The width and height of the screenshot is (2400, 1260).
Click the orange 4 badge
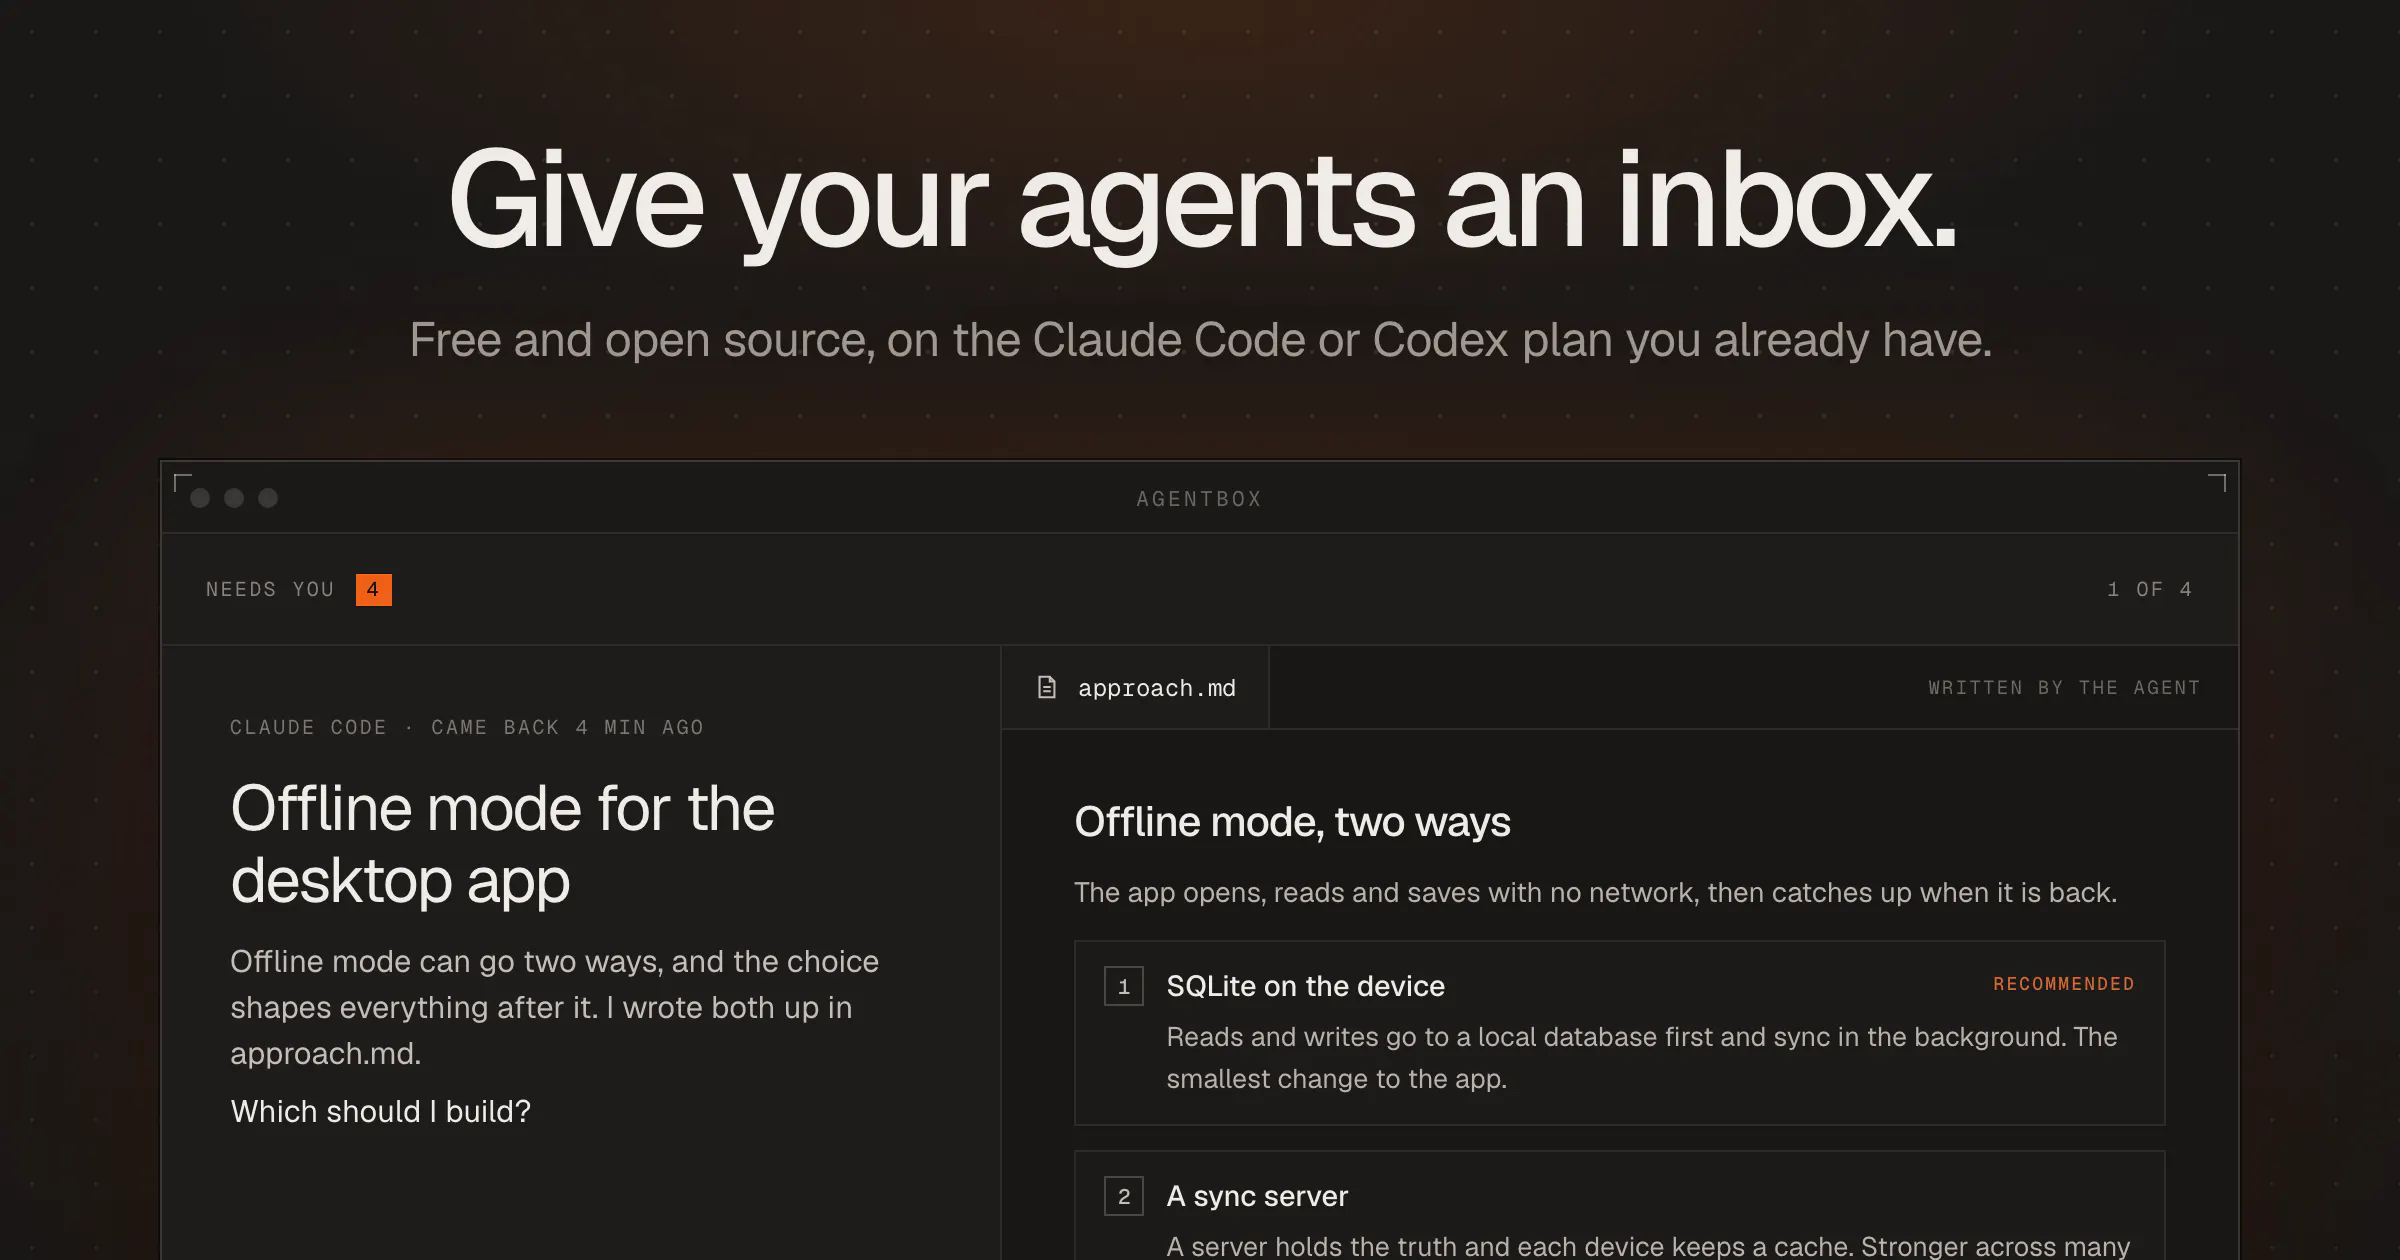[x=373, y=590]
